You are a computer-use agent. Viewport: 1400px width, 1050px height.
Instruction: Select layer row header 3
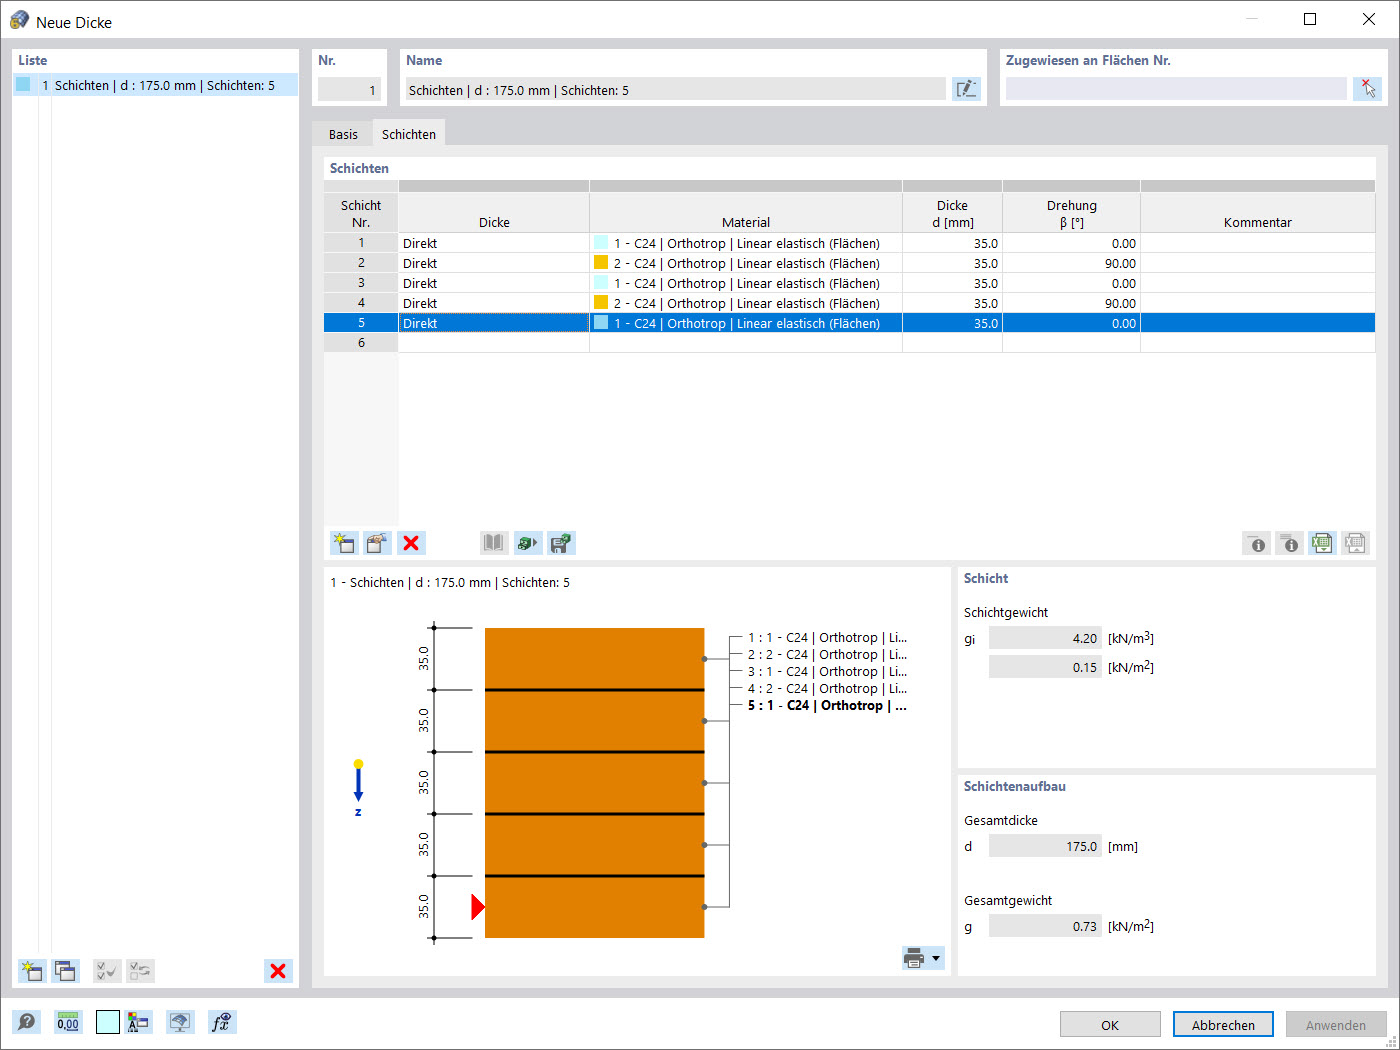[x=361, y=283]
